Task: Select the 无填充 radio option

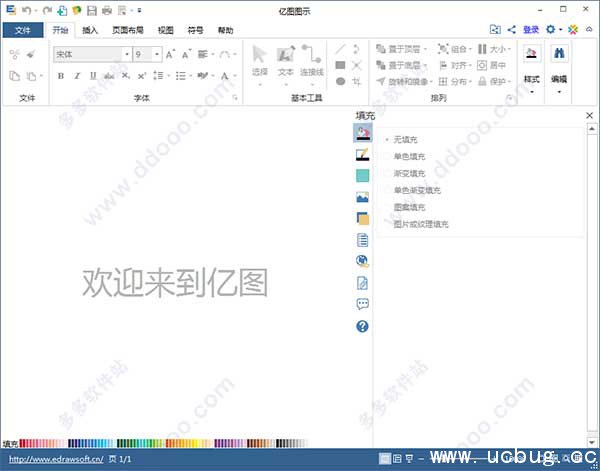Action: (x=388, y=139)
